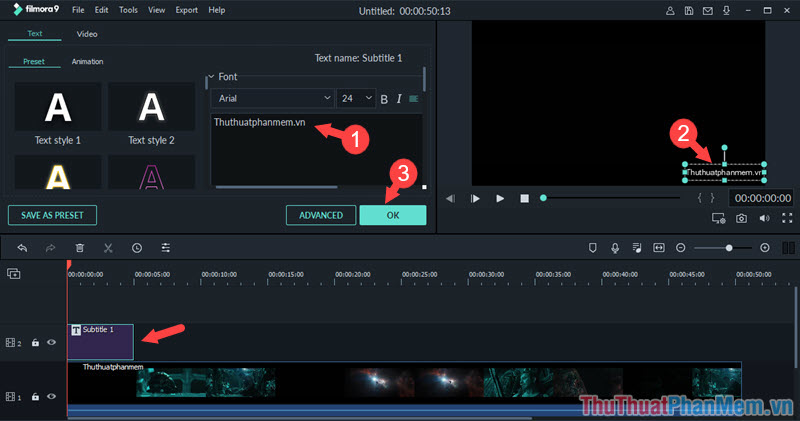Click the mark in/out braces icon
800x421 pixels.
[706, 198]
